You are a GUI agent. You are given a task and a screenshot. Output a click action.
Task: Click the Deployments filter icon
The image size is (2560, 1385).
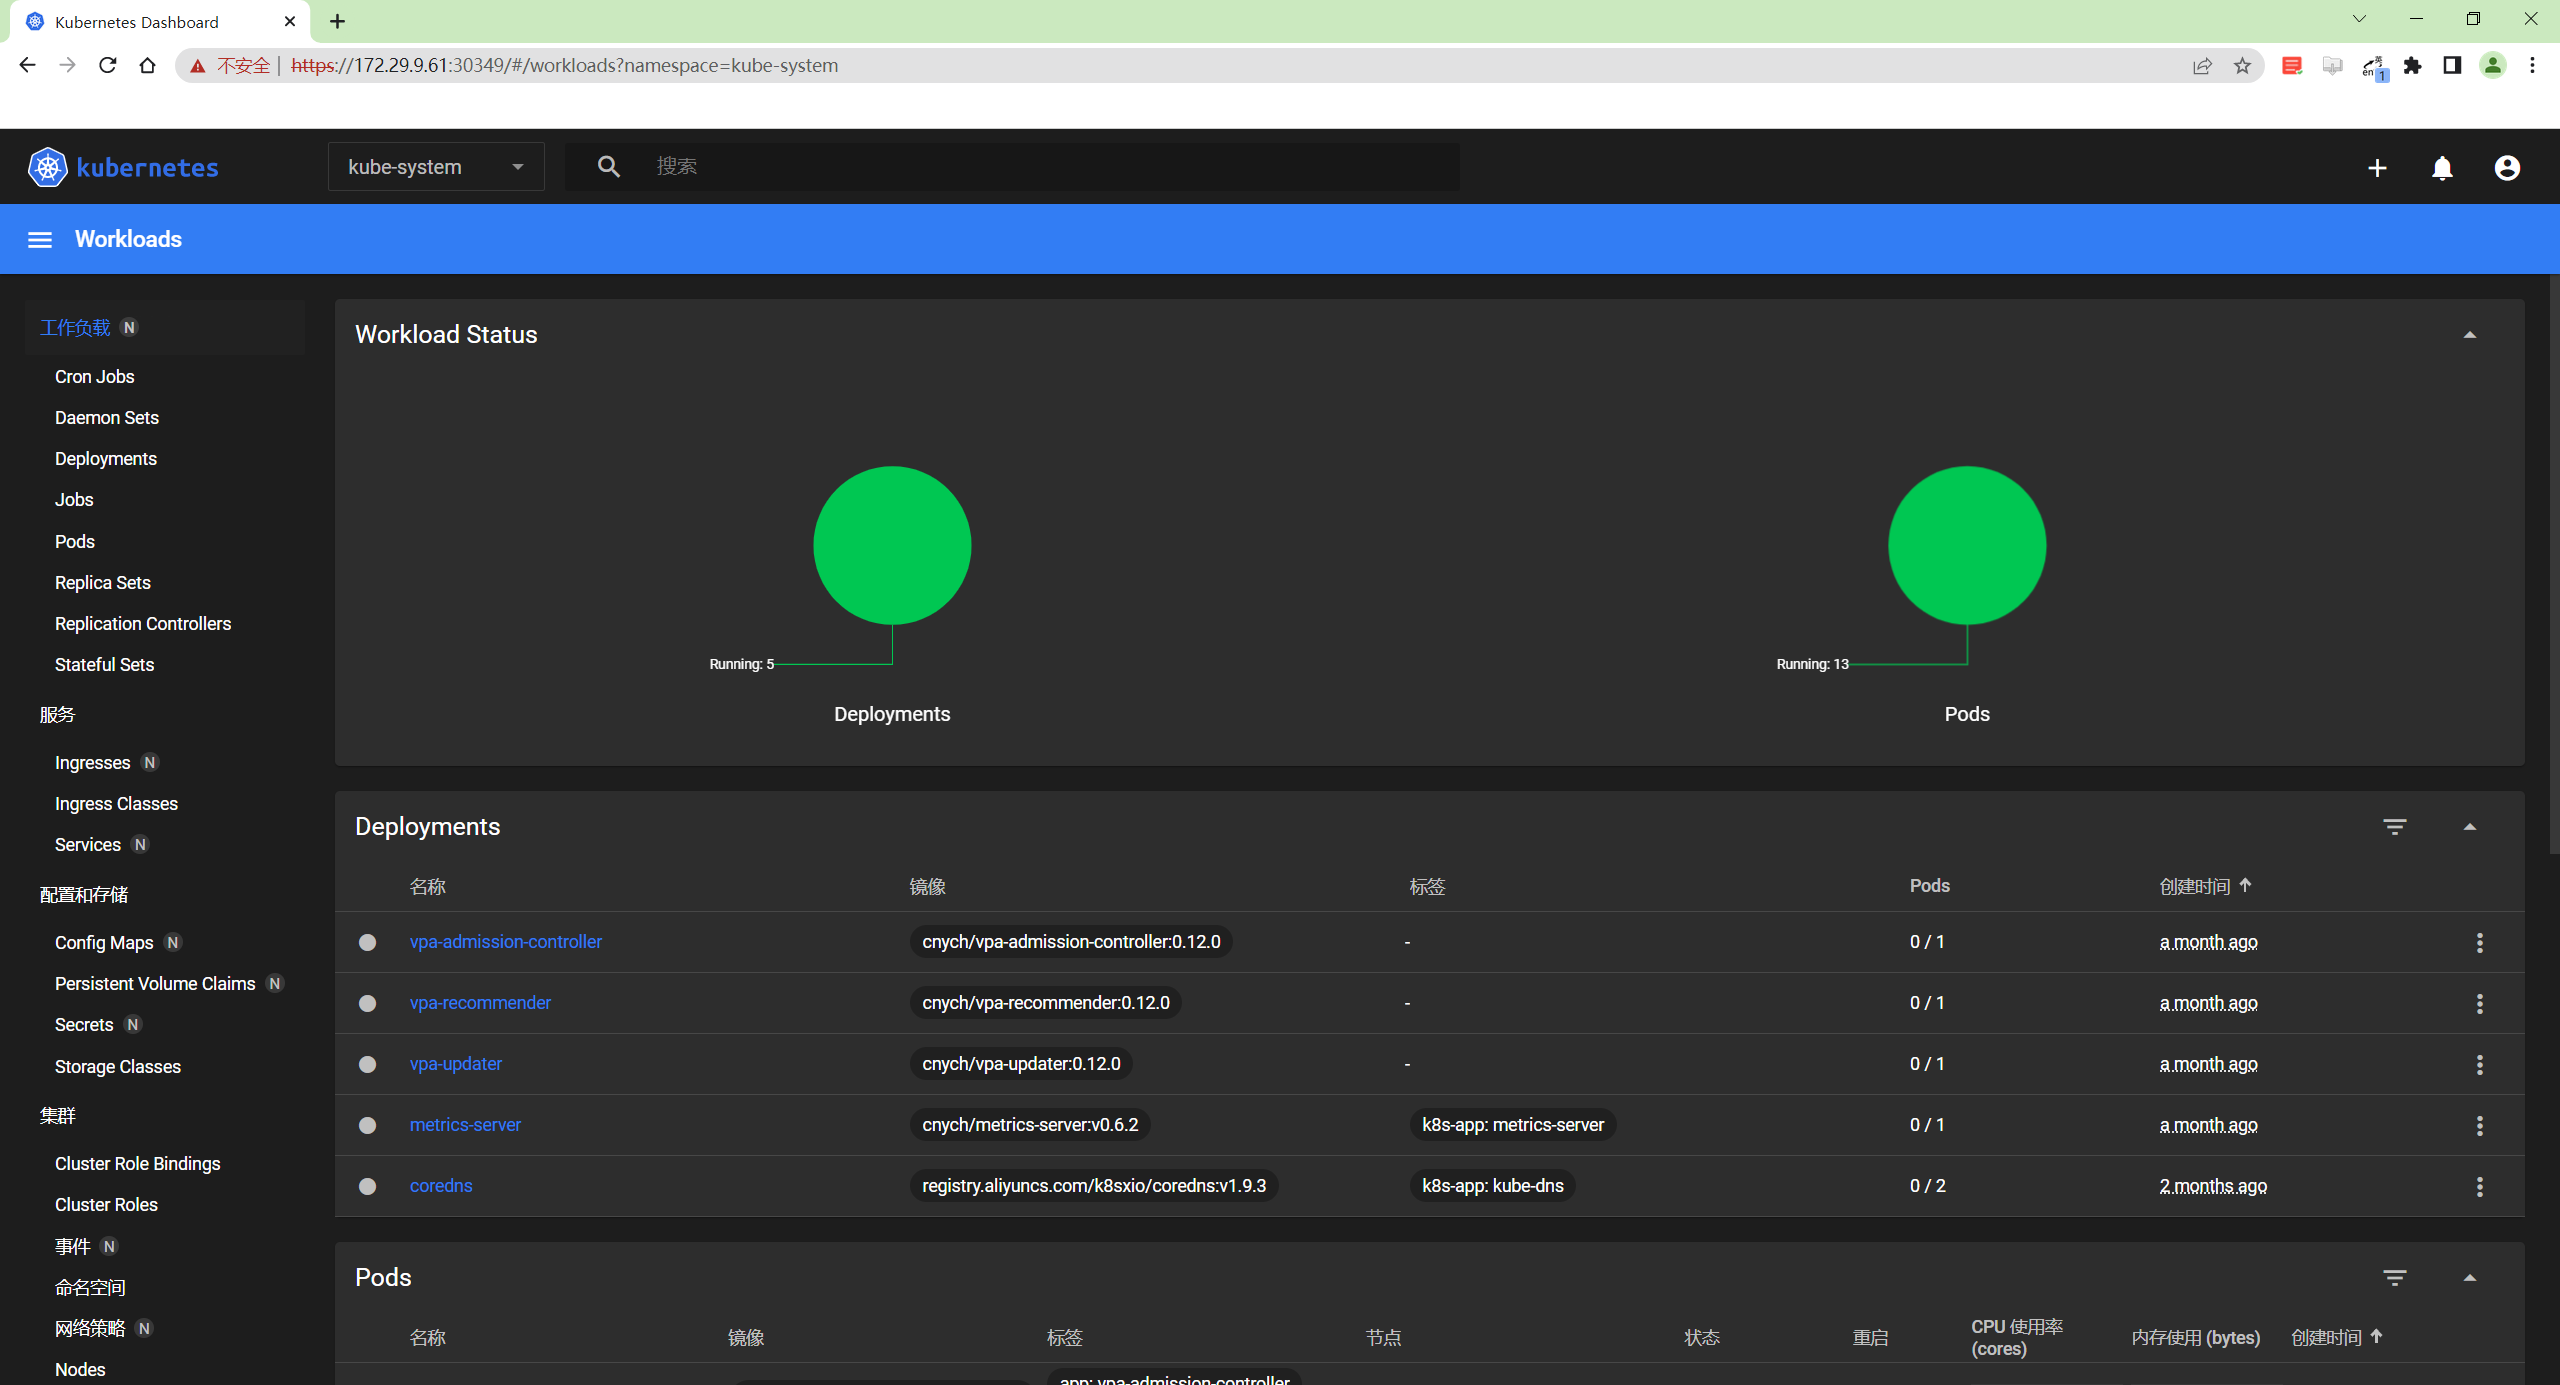2394,827
